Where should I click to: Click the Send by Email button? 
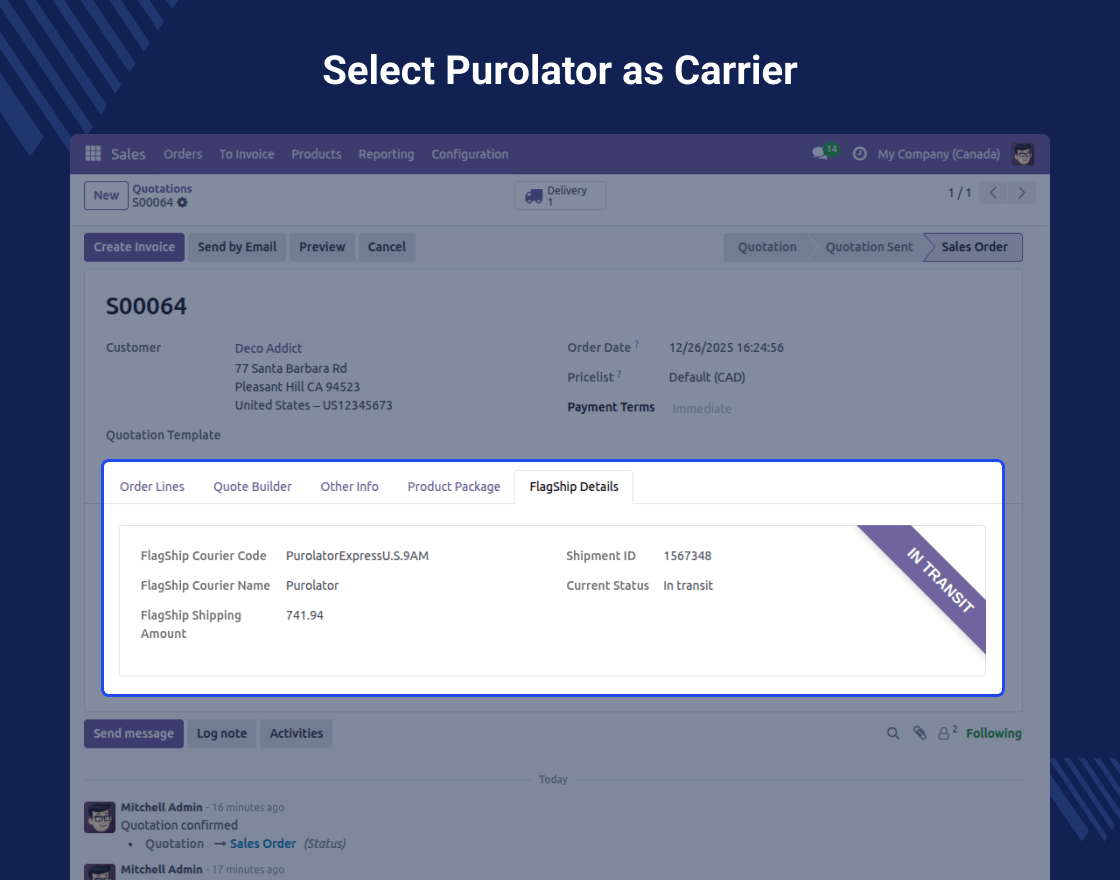pyautogui.click(x=237, y=247)
